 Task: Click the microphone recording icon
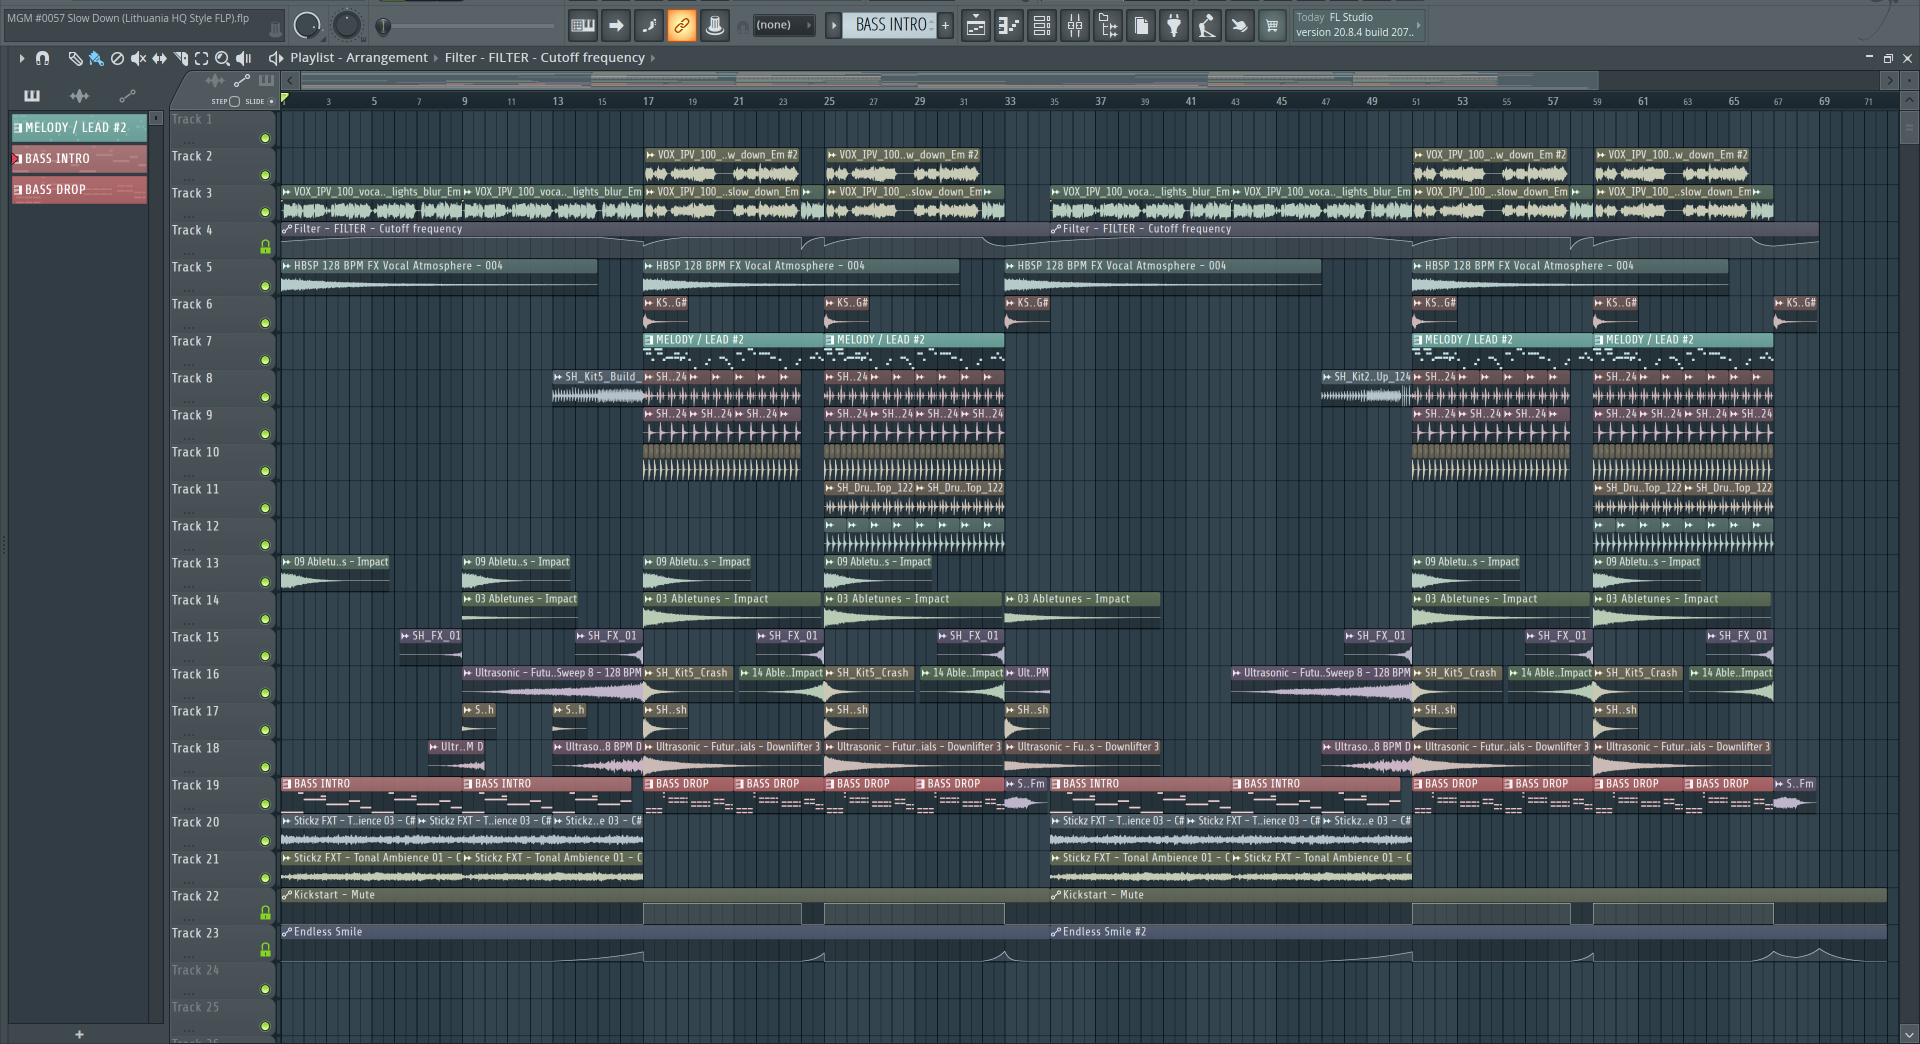coord(1207,25)
